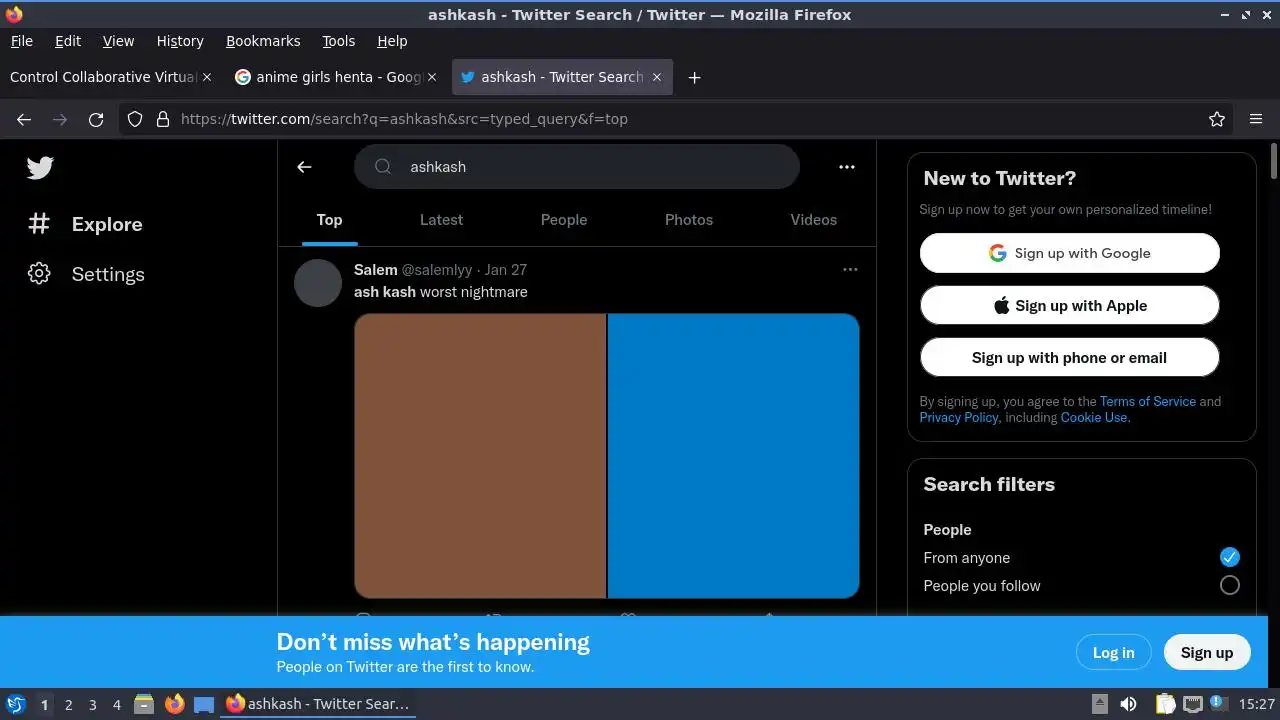Click the network monitor tray icon

tap(1193, 704)
